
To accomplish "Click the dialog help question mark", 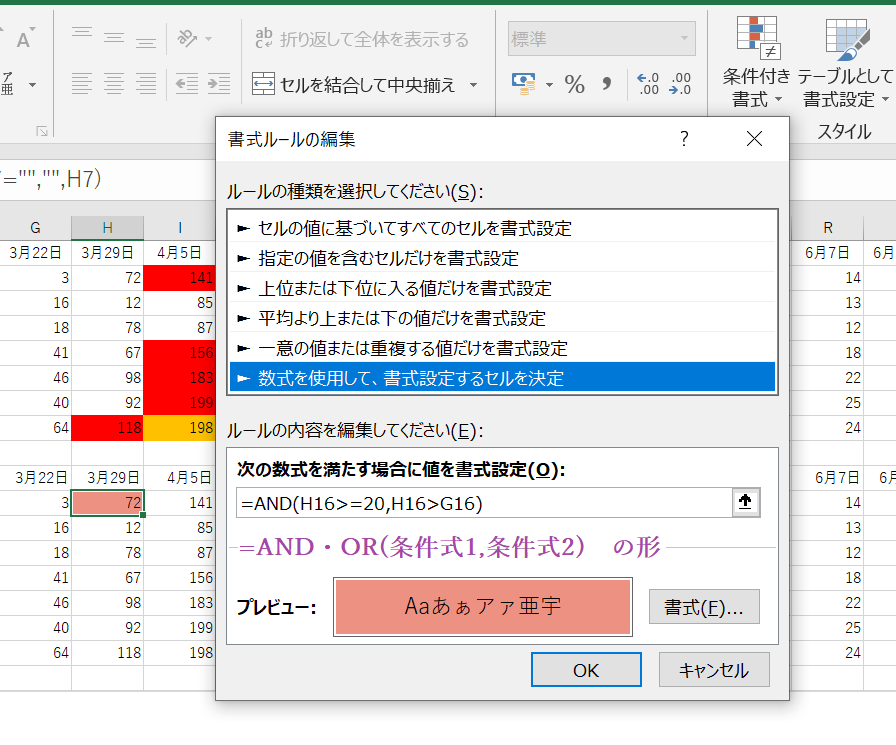I will point(684,139).
